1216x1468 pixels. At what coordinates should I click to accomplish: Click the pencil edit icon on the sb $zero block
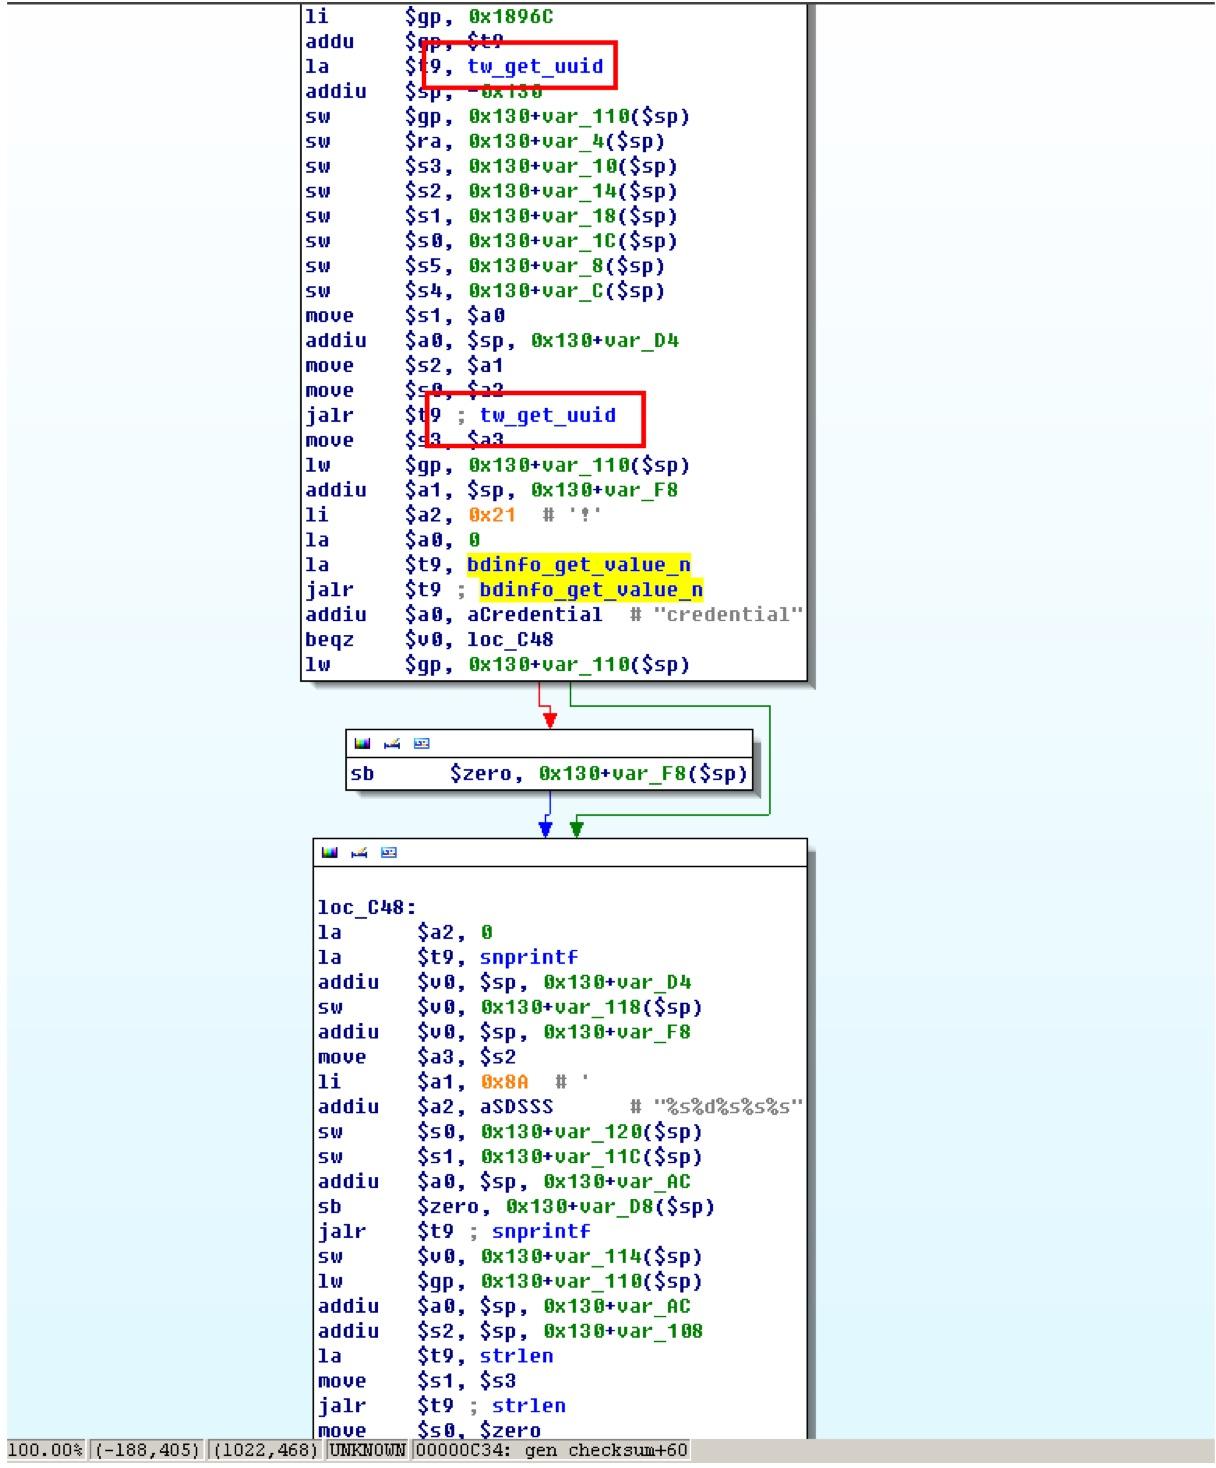tap(392, 744)
